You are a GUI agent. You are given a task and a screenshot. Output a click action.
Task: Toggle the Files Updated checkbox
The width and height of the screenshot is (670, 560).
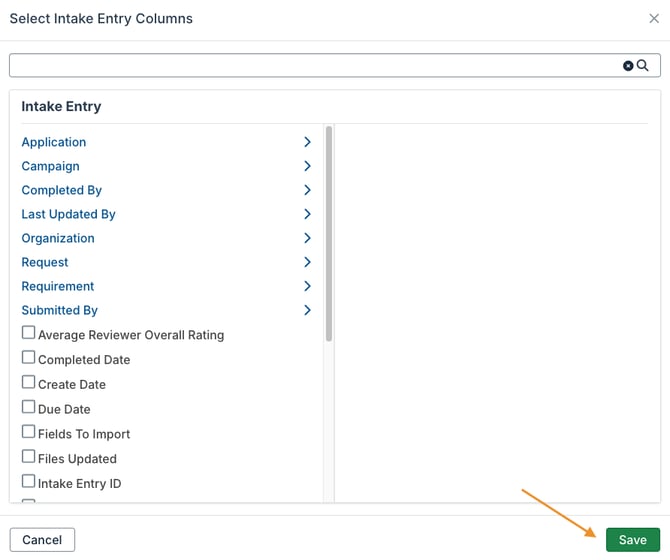pos(29,457)
